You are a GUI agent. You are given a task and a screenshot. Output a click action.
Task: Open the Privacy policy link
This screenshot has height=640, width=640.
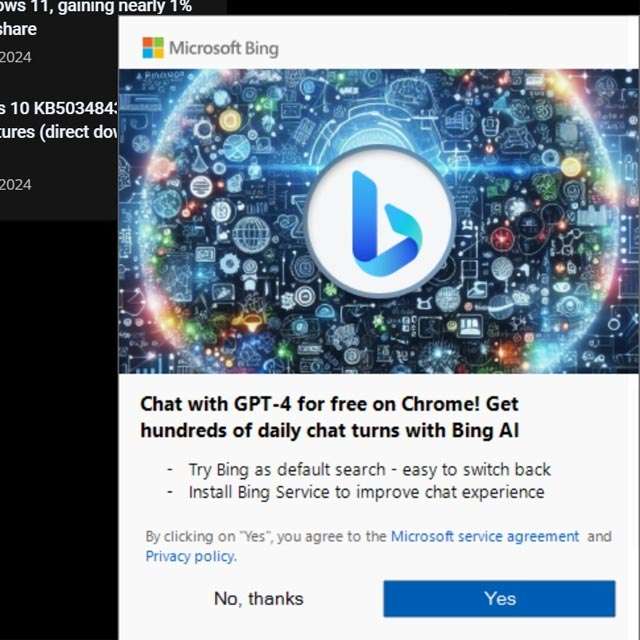(x=191, y=556)
